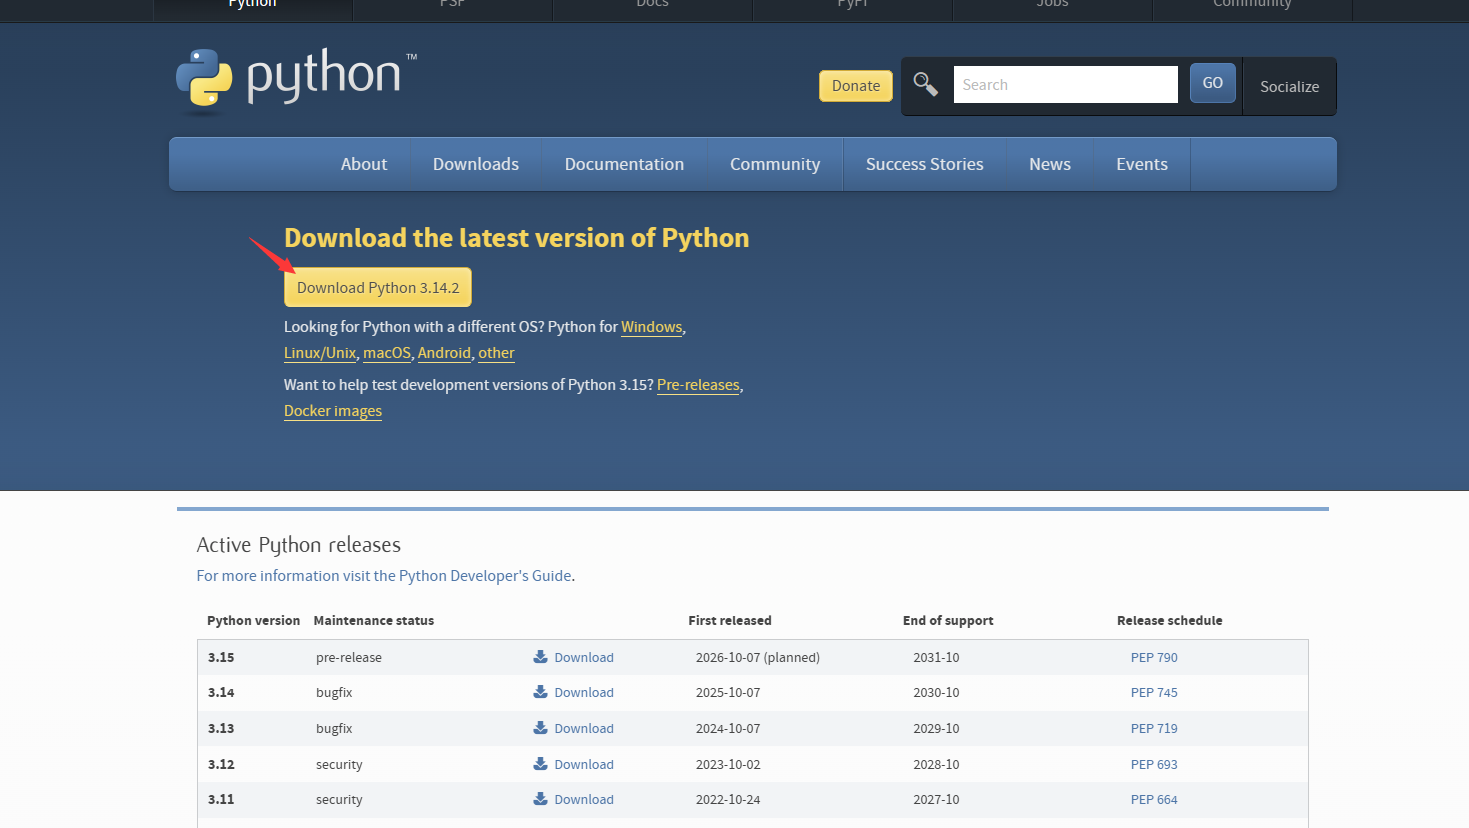1469x828 pixels.
Task: Click version 3.14 table cell
Action: click(221, 692)
